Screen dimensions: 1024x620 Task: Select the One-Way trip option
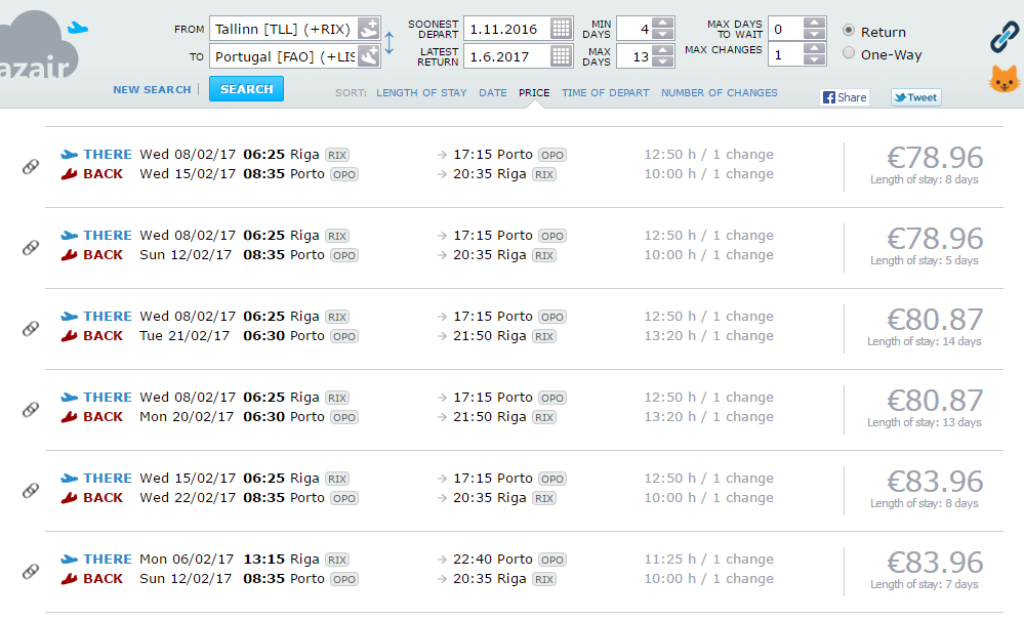pos(849,53)
